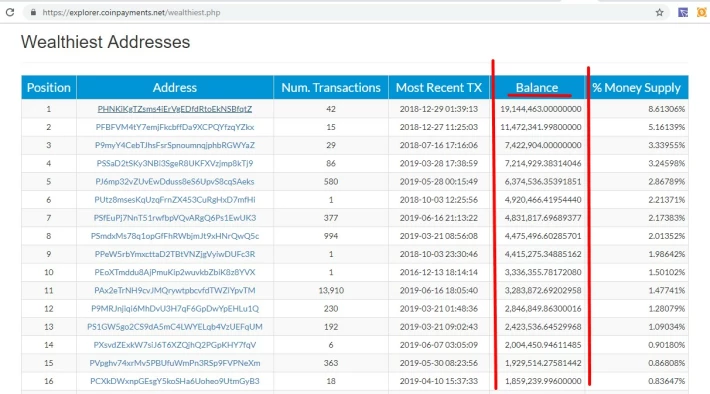710x394 pixels.
Task: Select money supply value 0.83647%
Action: pyautogui.click(x=667, y=381)
